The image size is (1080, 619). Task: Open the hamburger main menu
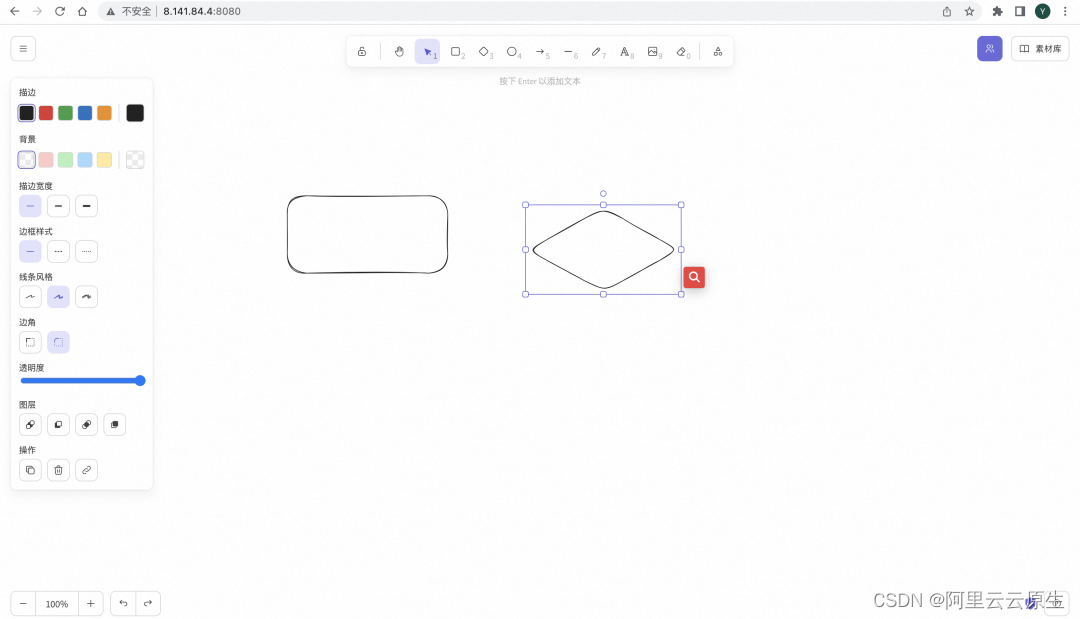pyautogui.click(x=23, y=47)
